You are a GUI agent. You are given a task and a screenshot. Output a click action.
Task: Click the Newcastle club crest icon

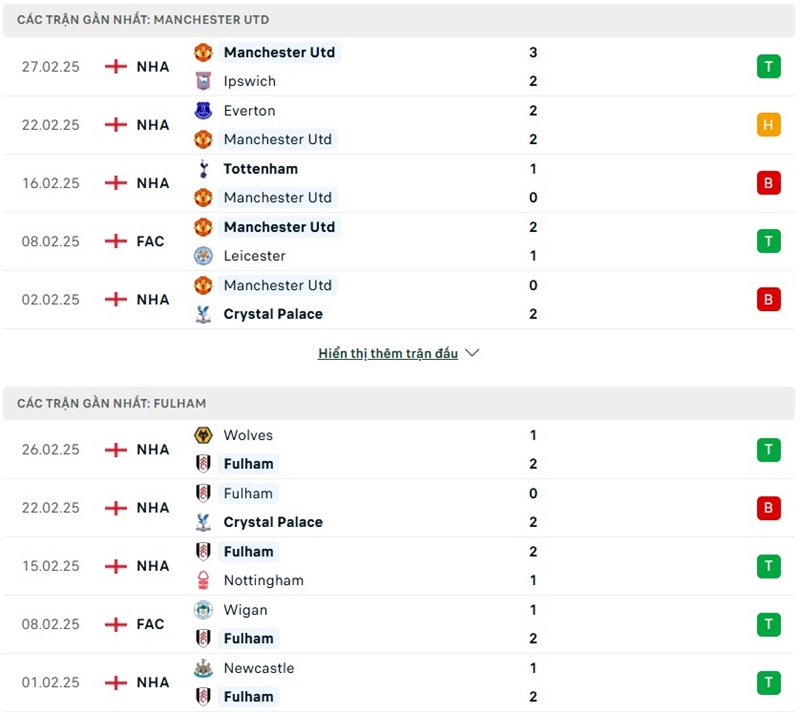click(203, 668)
